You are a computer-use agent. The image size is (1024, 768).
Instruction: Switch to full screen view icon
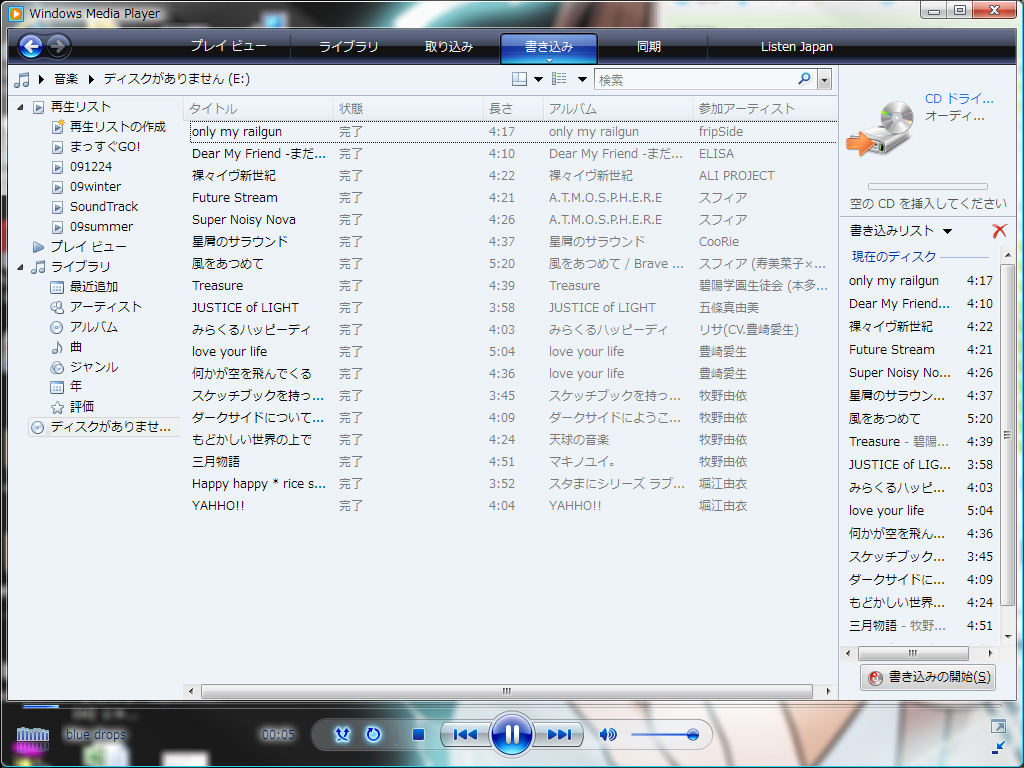[x=998, y=726]
